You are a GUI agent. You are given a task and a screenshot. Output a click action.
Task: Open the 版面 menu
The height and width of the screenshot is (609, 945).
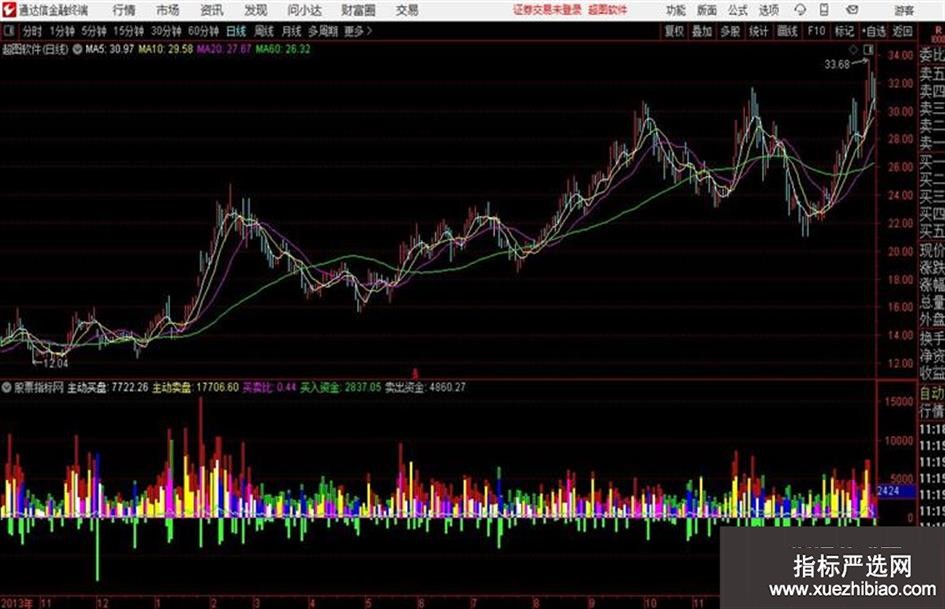707,10
